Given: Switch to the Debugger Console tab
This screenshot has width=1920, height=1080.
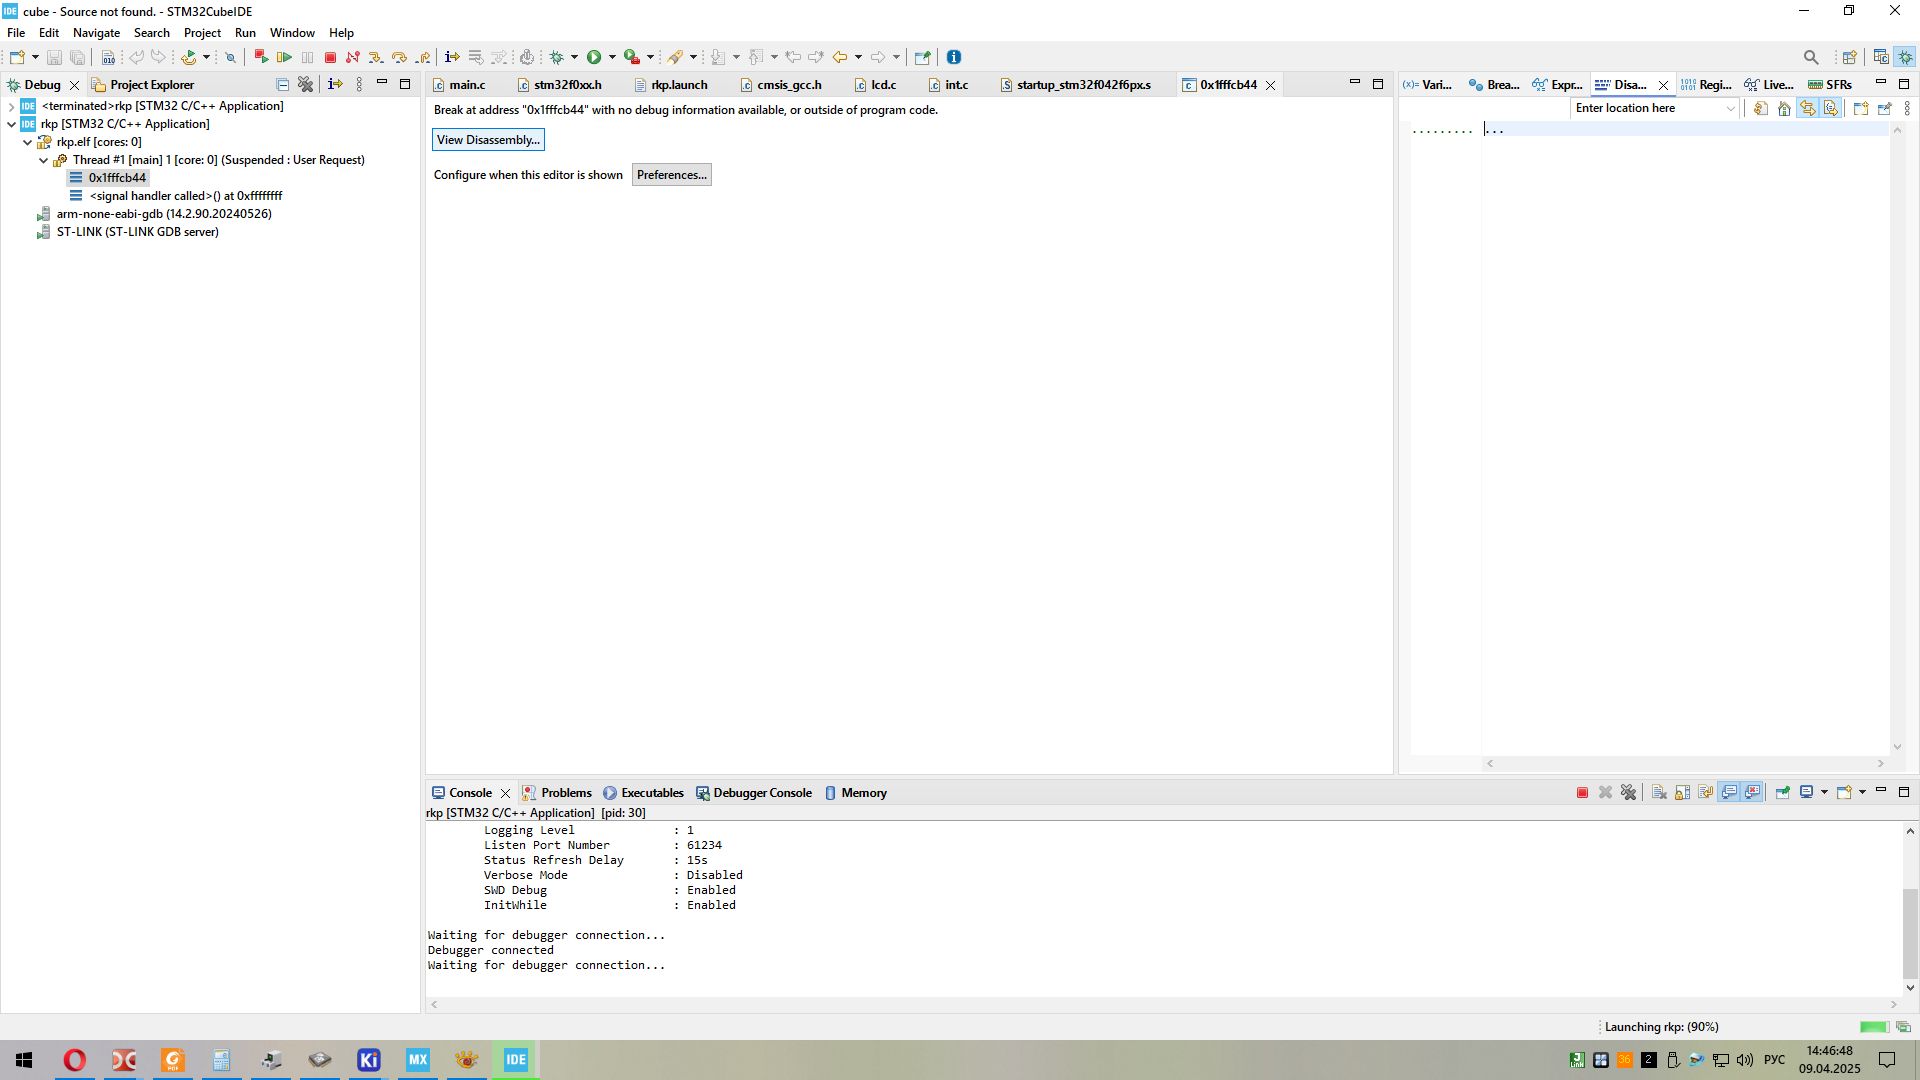Looking at the screenshot, I should pyautogui.click(x=754, y=793).
